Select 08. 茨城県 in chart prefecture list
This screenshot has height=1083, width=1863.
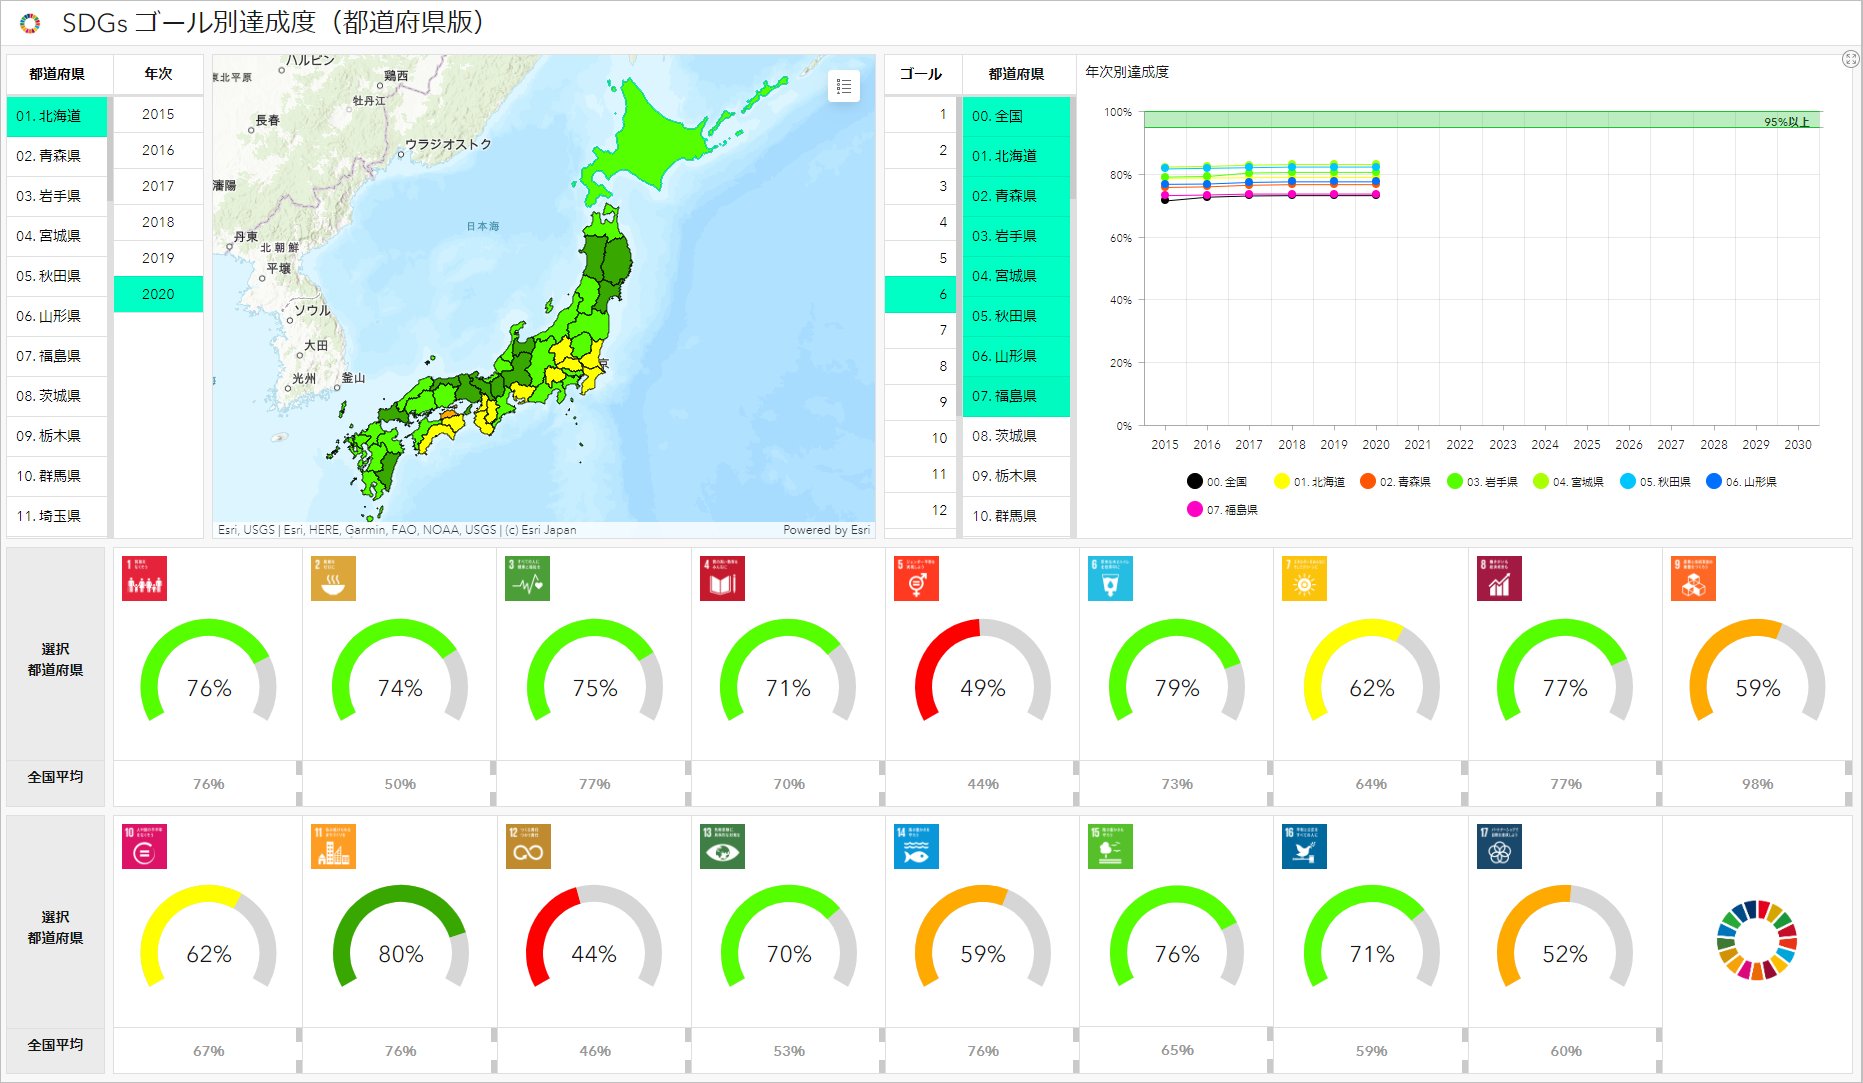(x=1015, y=436)
